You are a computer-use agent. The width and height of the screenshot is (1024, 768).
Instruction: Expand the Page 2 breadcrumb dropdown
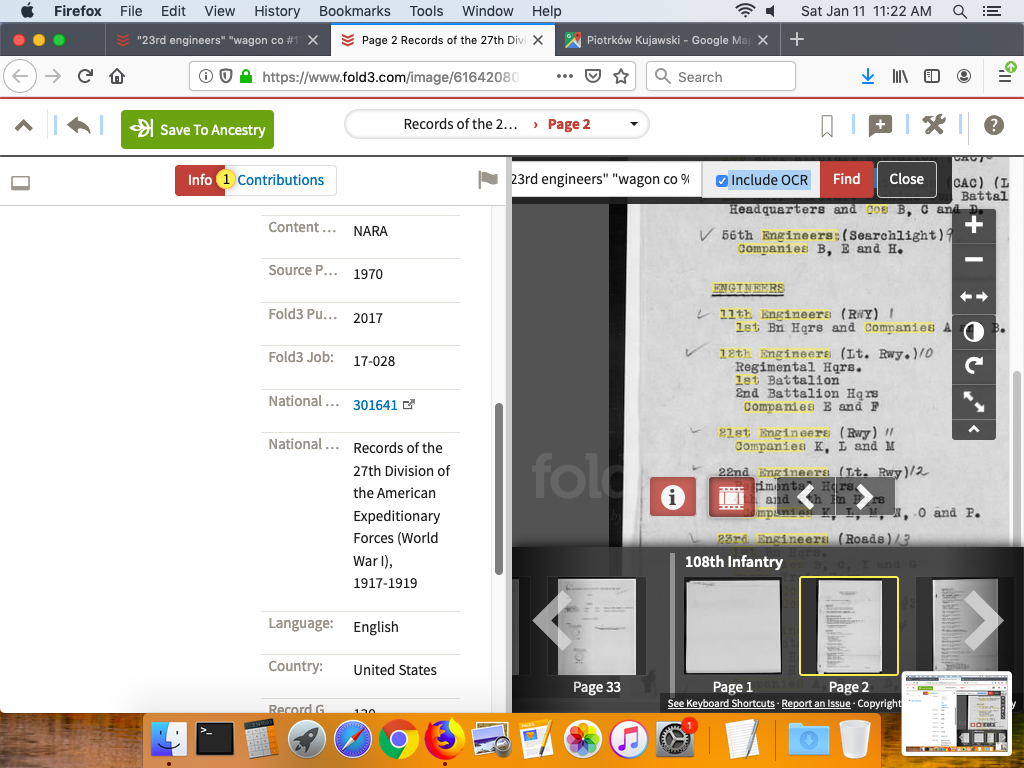tap(634, 124)
